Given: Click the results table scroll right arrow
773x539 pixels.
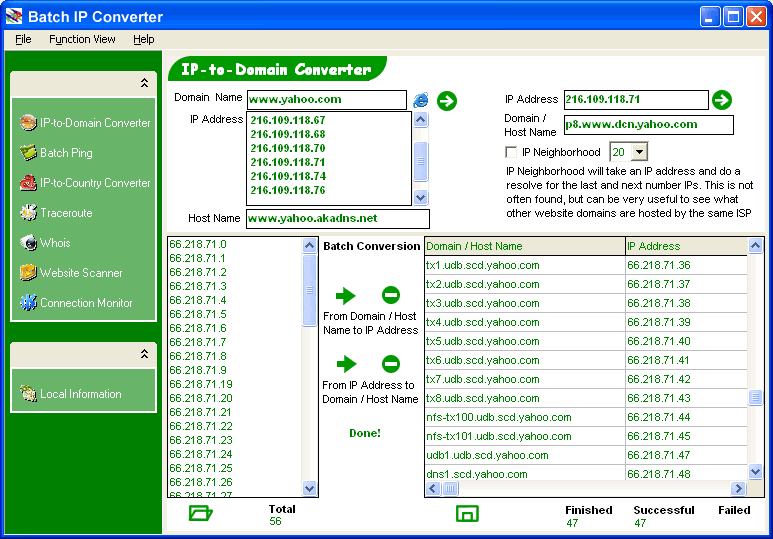Looking at the screenshot, I should coord(738,489).
